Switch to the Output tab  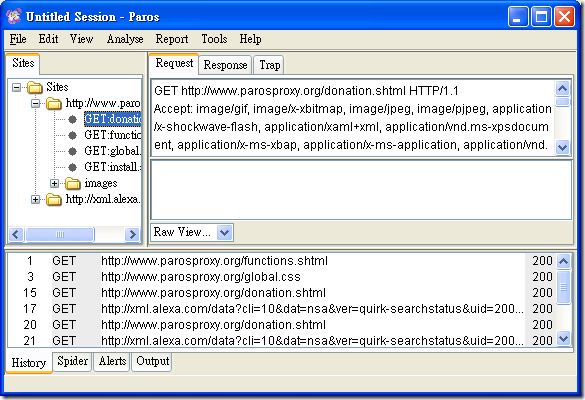tap(153, 361)
